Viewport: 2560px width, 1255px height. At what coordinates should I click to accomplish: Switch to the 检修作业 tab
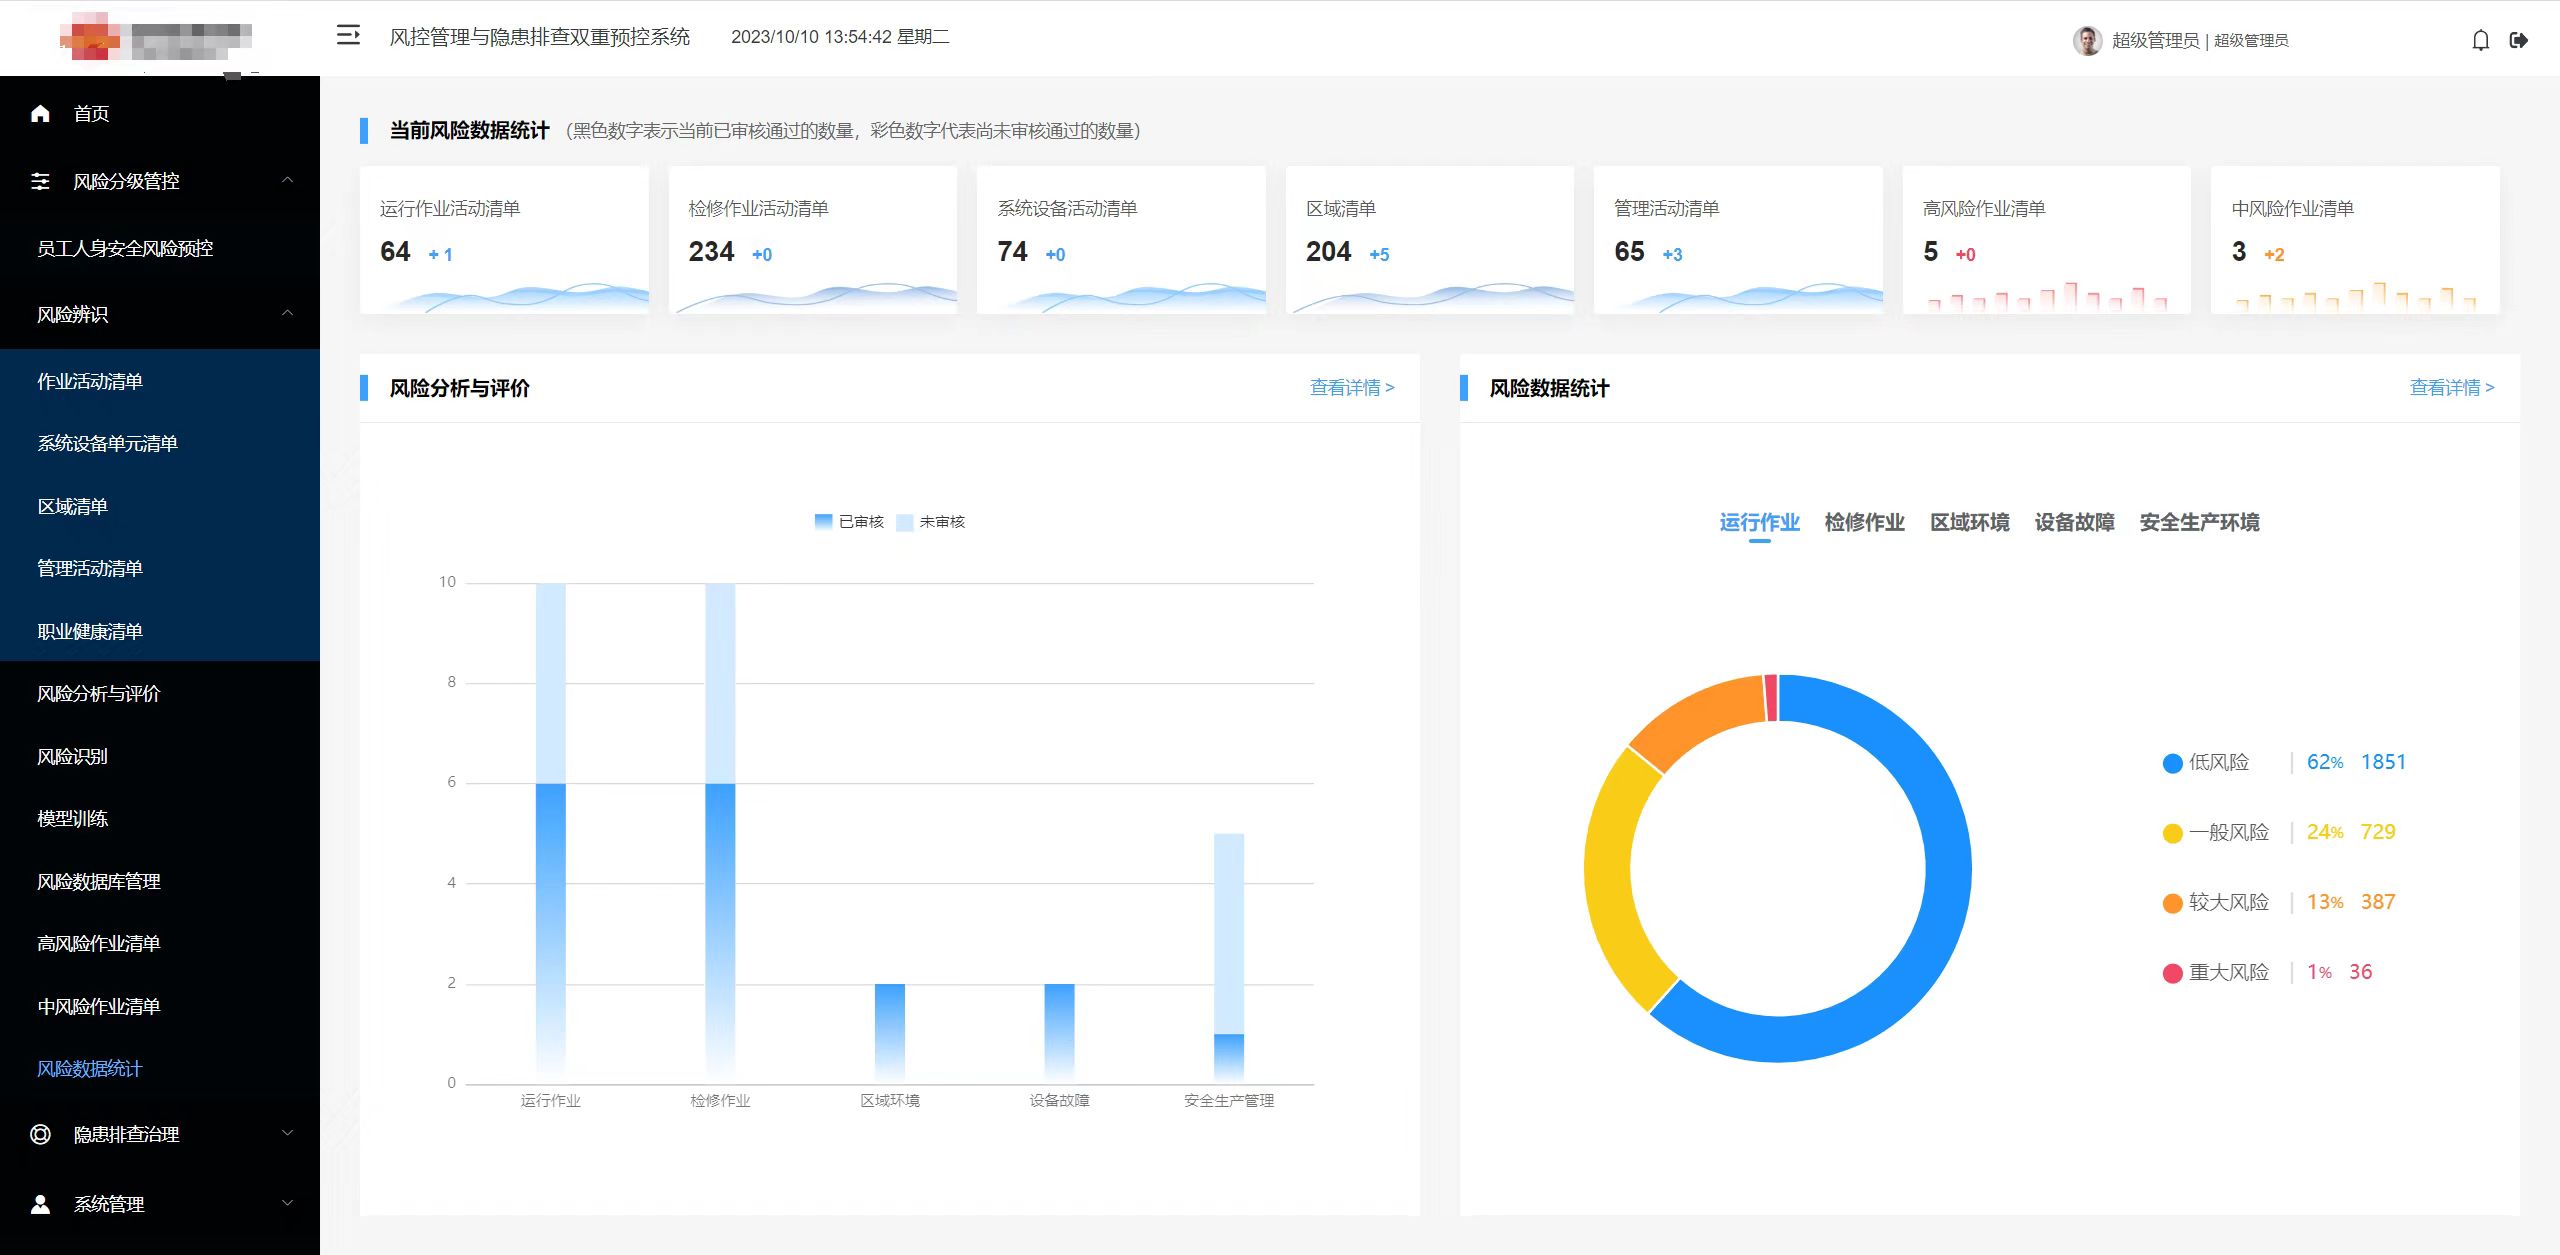[1864, 522]
